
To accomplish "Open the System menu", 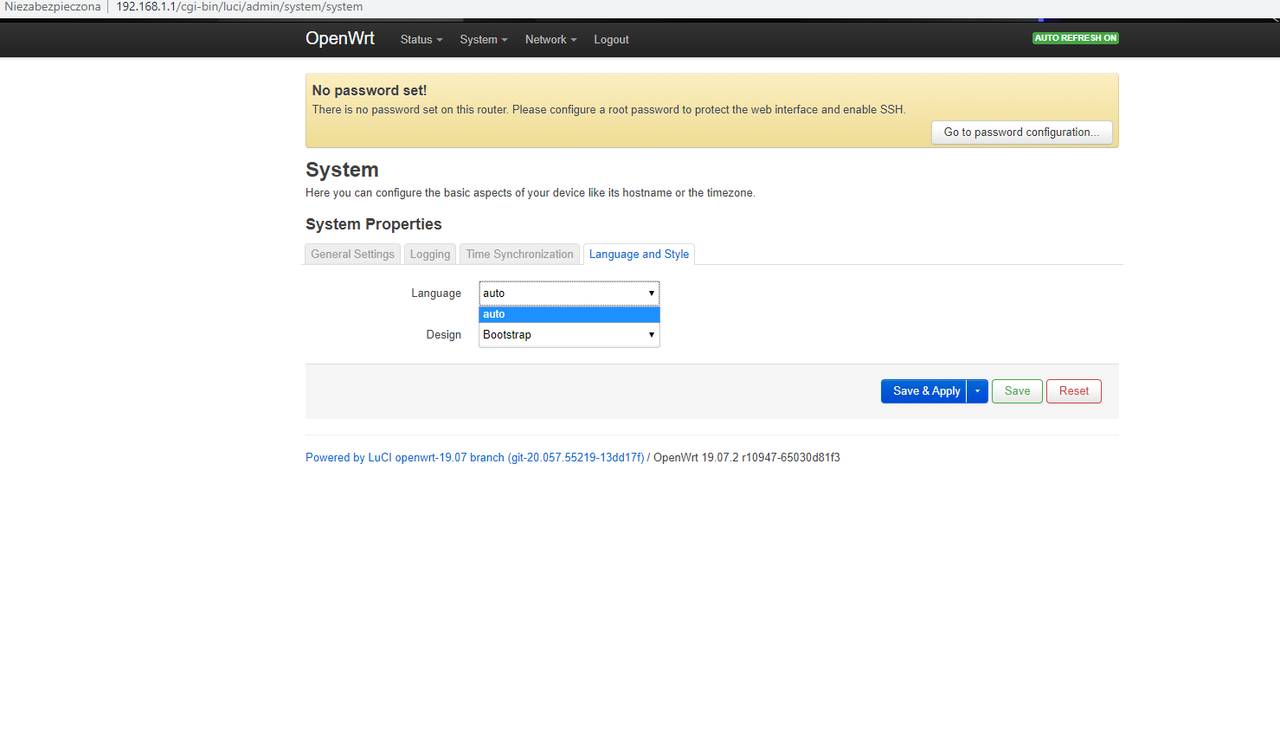I will (484, 40).
